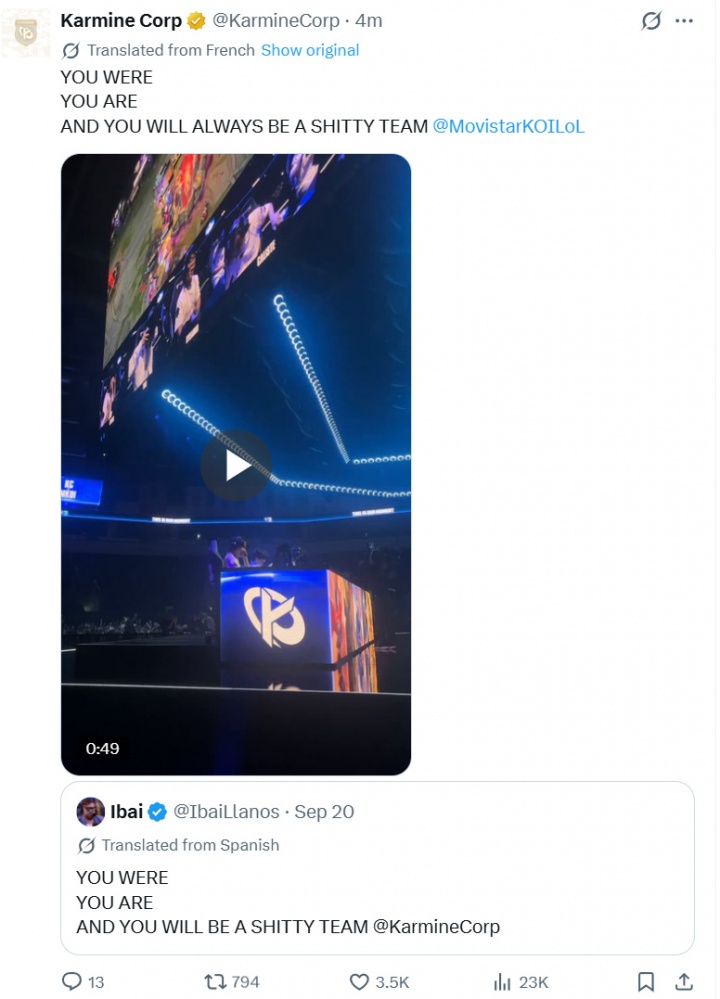Viewport: 720px width, 999px height.
Task: Click the @KarmineCorp handle in header
Action: pos(275,21)
